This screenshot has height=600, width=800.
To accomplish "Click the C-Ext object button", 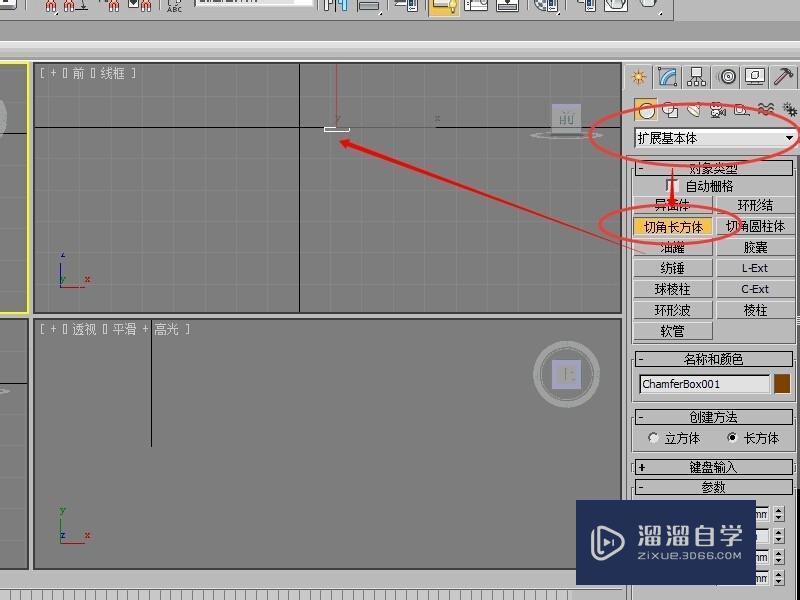I will point(756,289).
